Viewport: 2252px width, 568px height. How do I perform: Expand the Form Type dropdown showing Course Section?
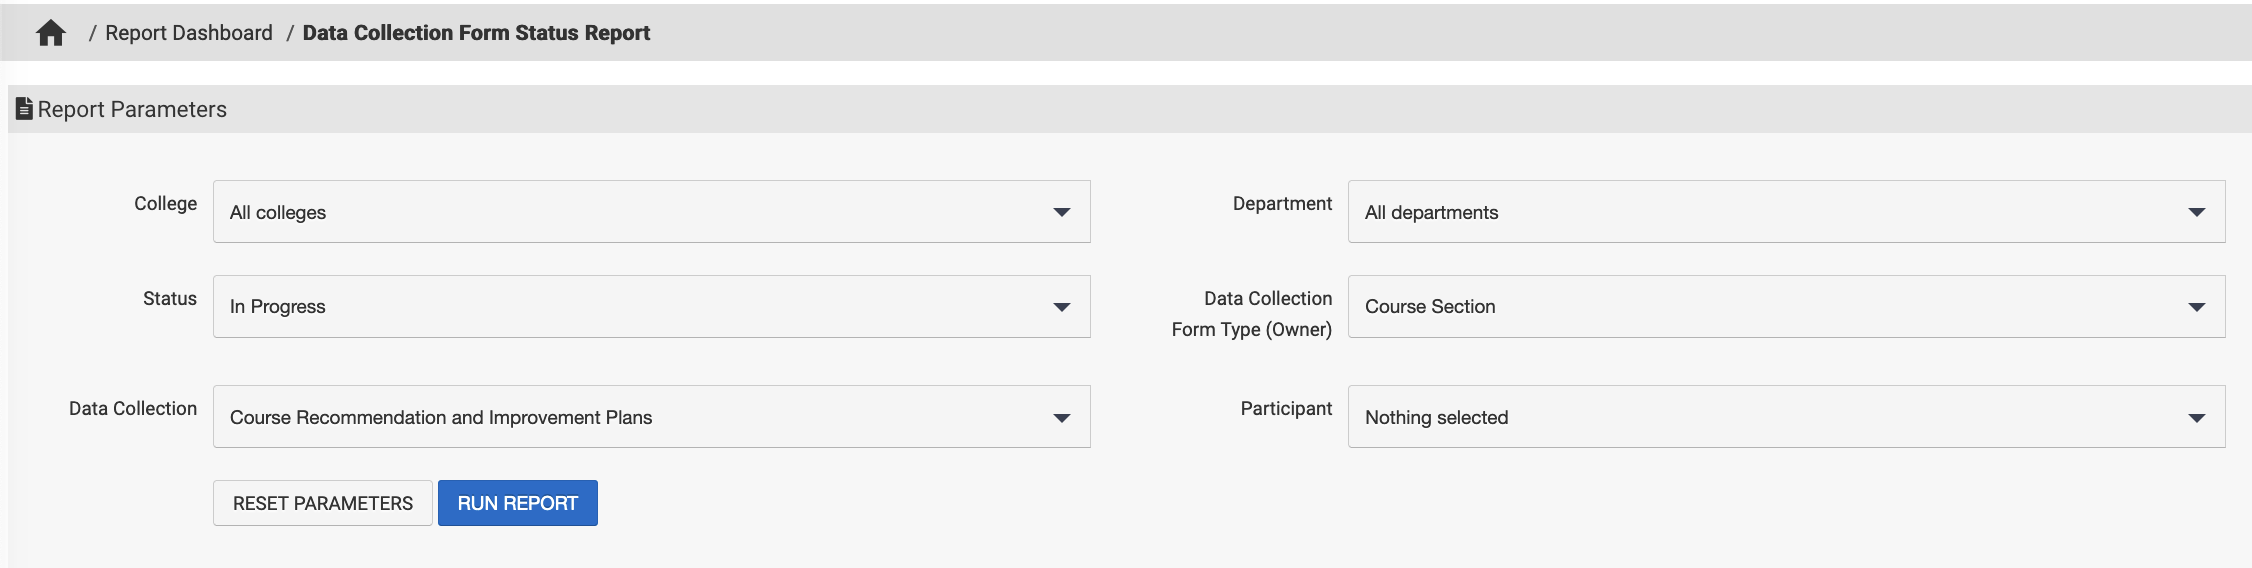point(1786,307)
